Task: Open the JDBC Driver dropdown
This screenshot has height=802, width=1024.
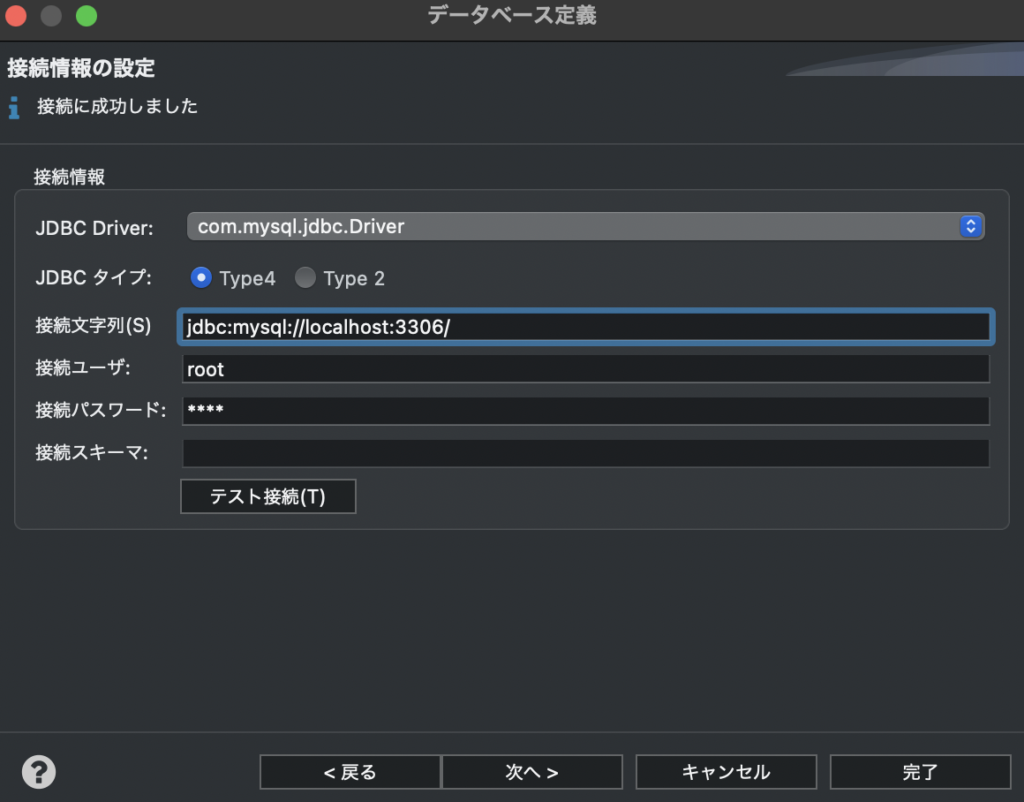Action: (585, 227)
